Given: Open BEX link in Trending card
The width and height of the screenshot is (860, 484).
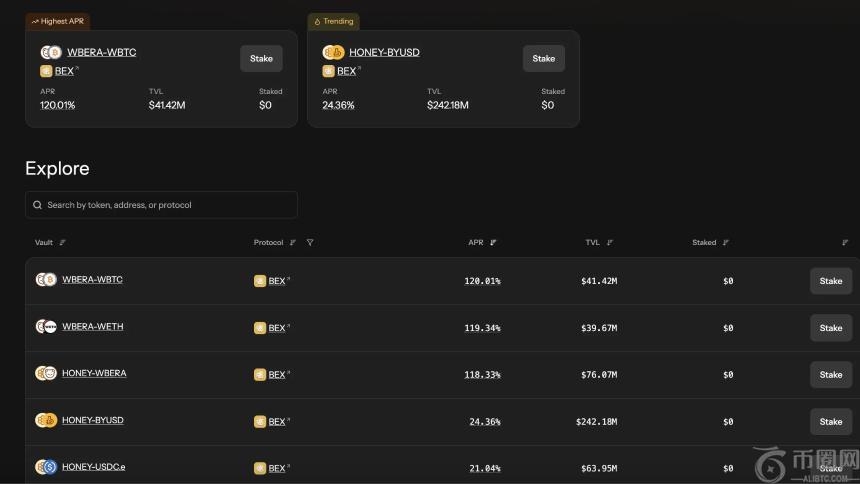Looking at the screenshot, I should point(346,71).
